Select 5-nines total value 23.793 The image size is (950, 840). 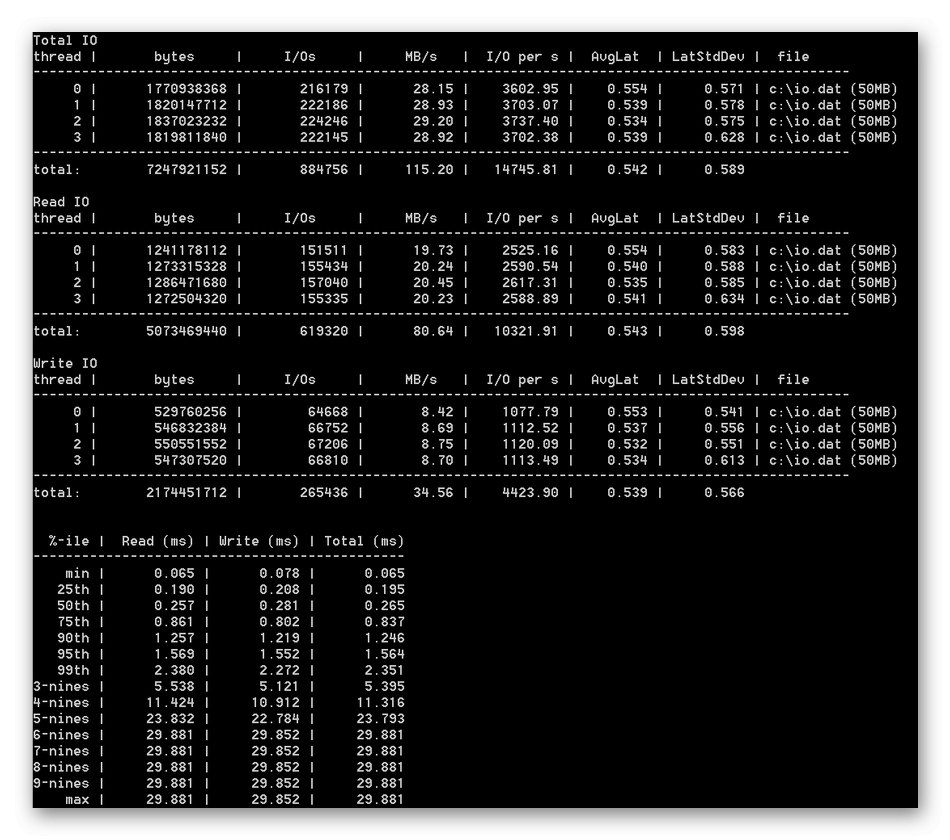(x=380, y=719)
